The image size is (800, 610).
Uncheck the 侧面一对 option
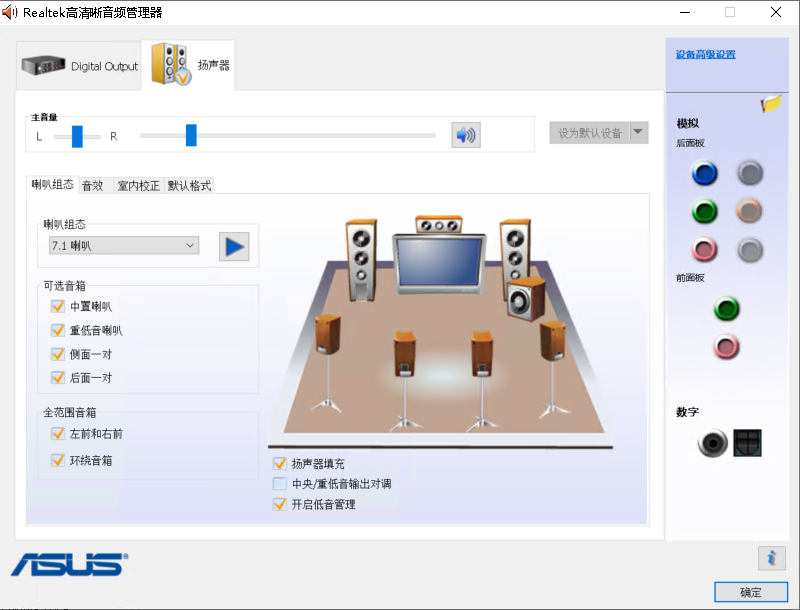coord(58,354)
